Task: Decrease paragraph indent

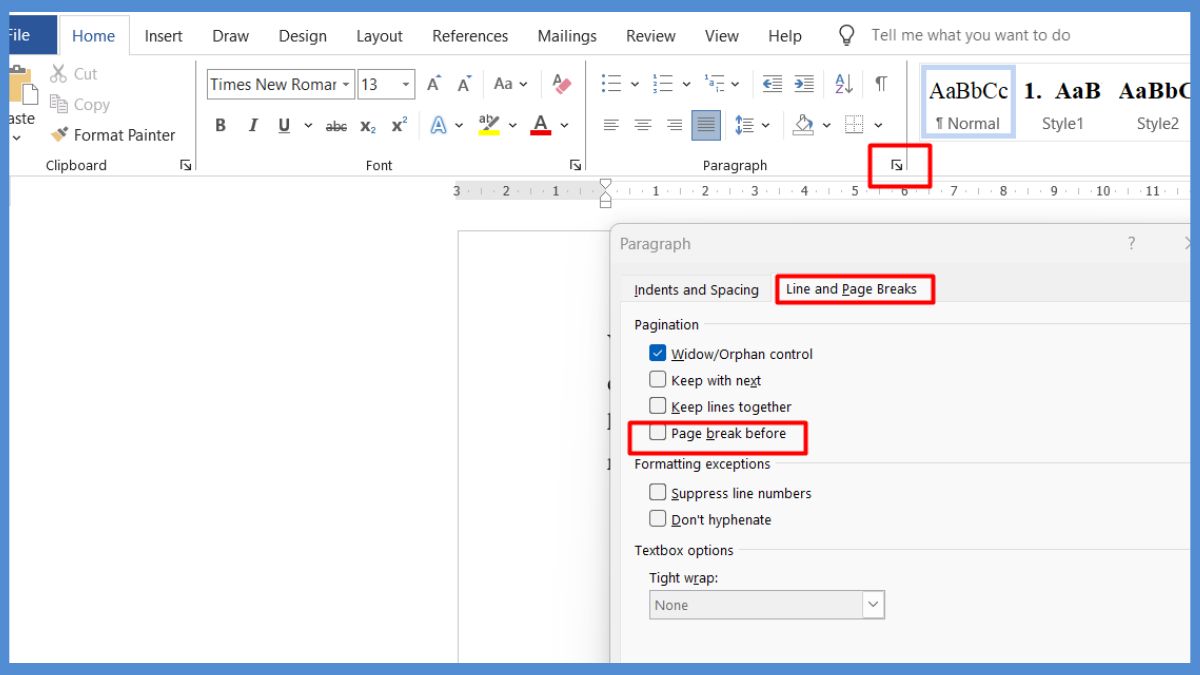Action: (x=772, y=84)
